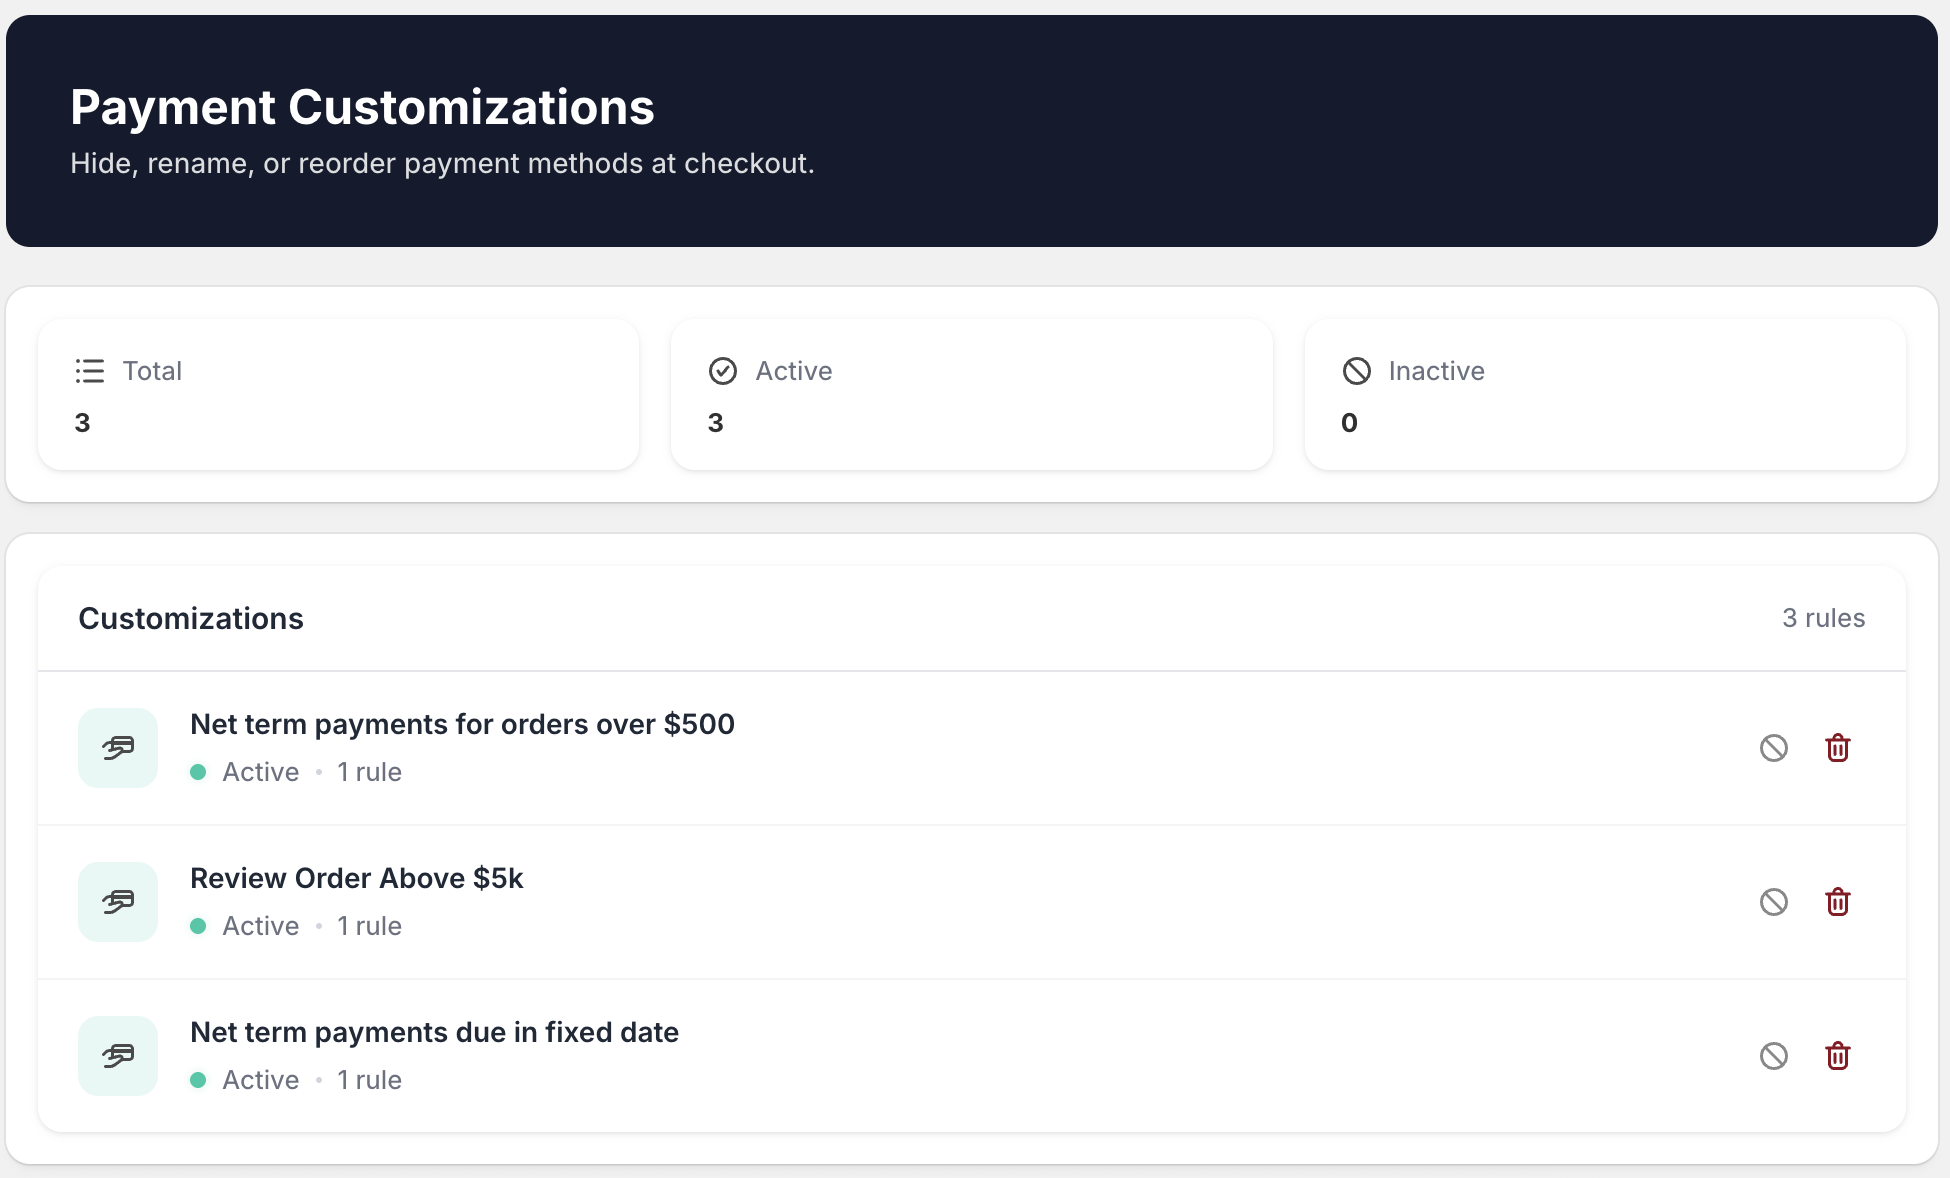
Task: Deactivate 'Net term payments for orders over $500'
Action: pyautogui.click(x=1775, y=747)
